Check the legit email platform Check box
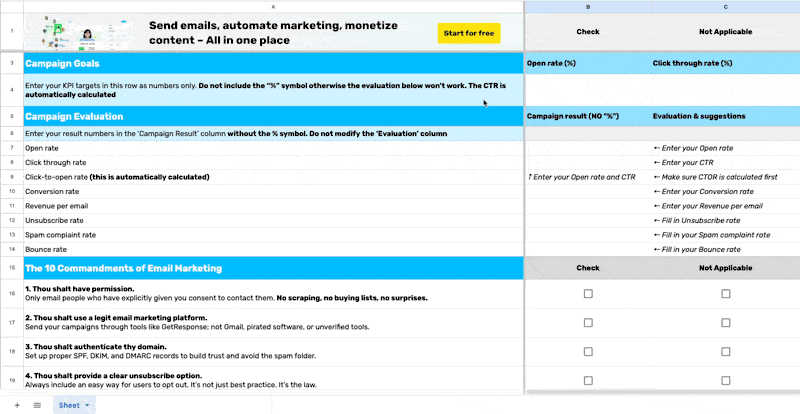 tap(588, 323)
